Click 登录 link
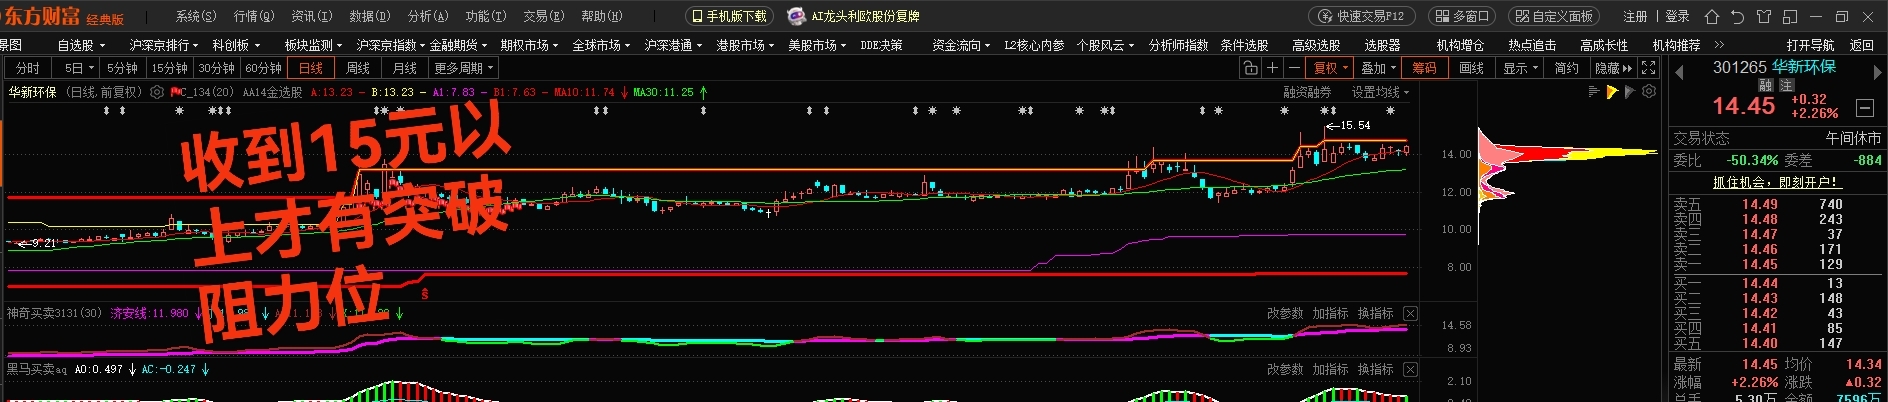This screenshot has height=402, width=1888. coord(1677,16)
